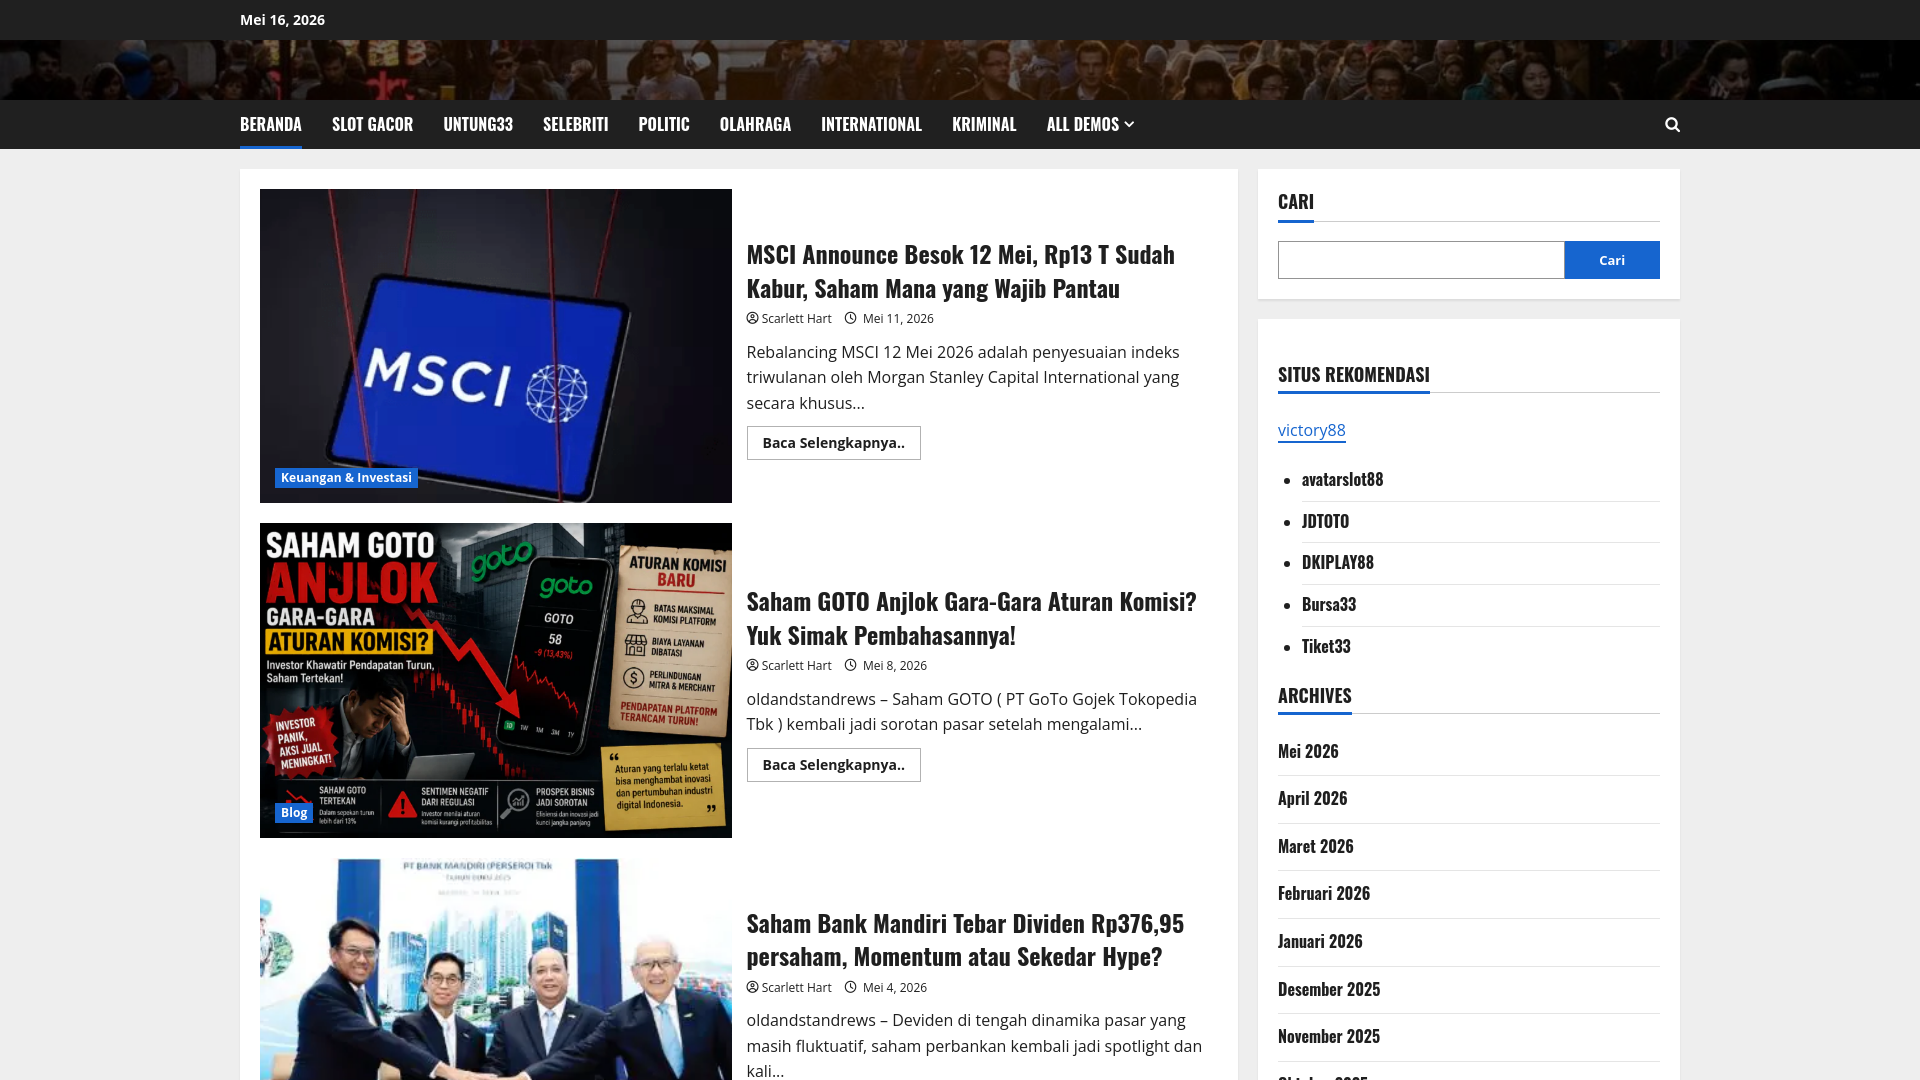Open the Saham GOTO Anjlok thumbnail image
The image size is (1920, 1080).
click(x=496, y=680)
